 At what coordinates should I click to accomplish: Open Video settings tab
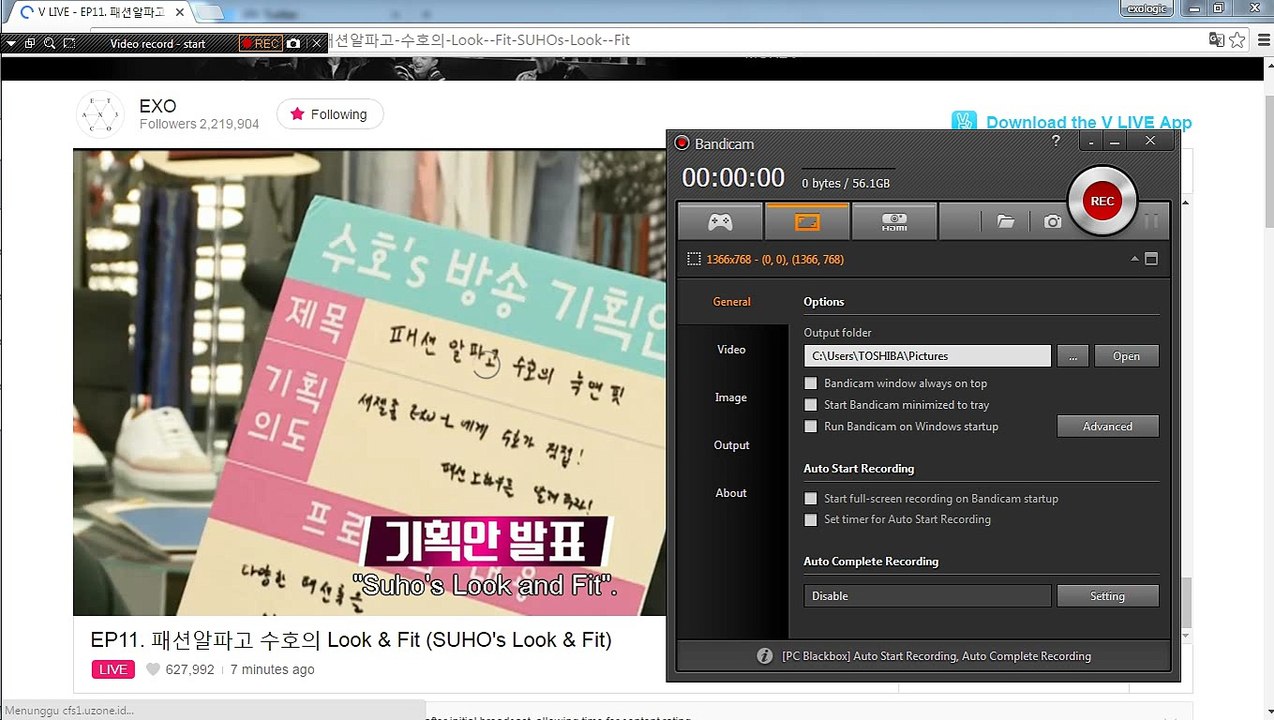pyautogui.click(x=732, y=349)
